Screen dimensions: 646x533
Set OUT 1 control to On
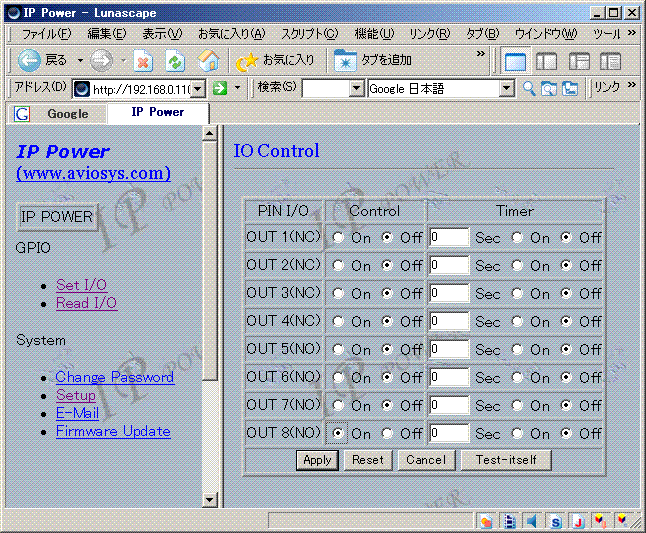(338, 238)
